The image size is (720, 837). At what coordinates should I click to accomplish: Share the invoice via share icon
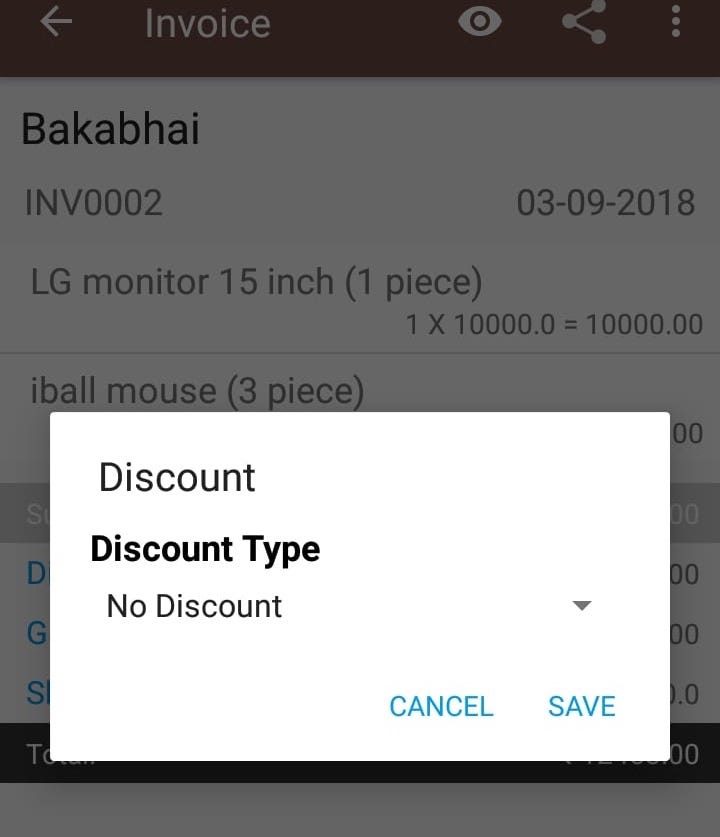pyautogui.click(x=584, y=22)
